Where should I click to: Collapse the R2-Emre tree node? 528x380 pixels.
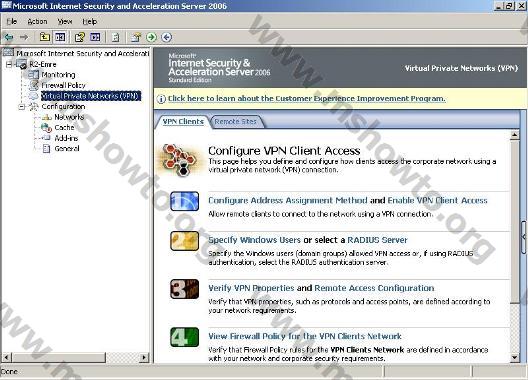9,64
